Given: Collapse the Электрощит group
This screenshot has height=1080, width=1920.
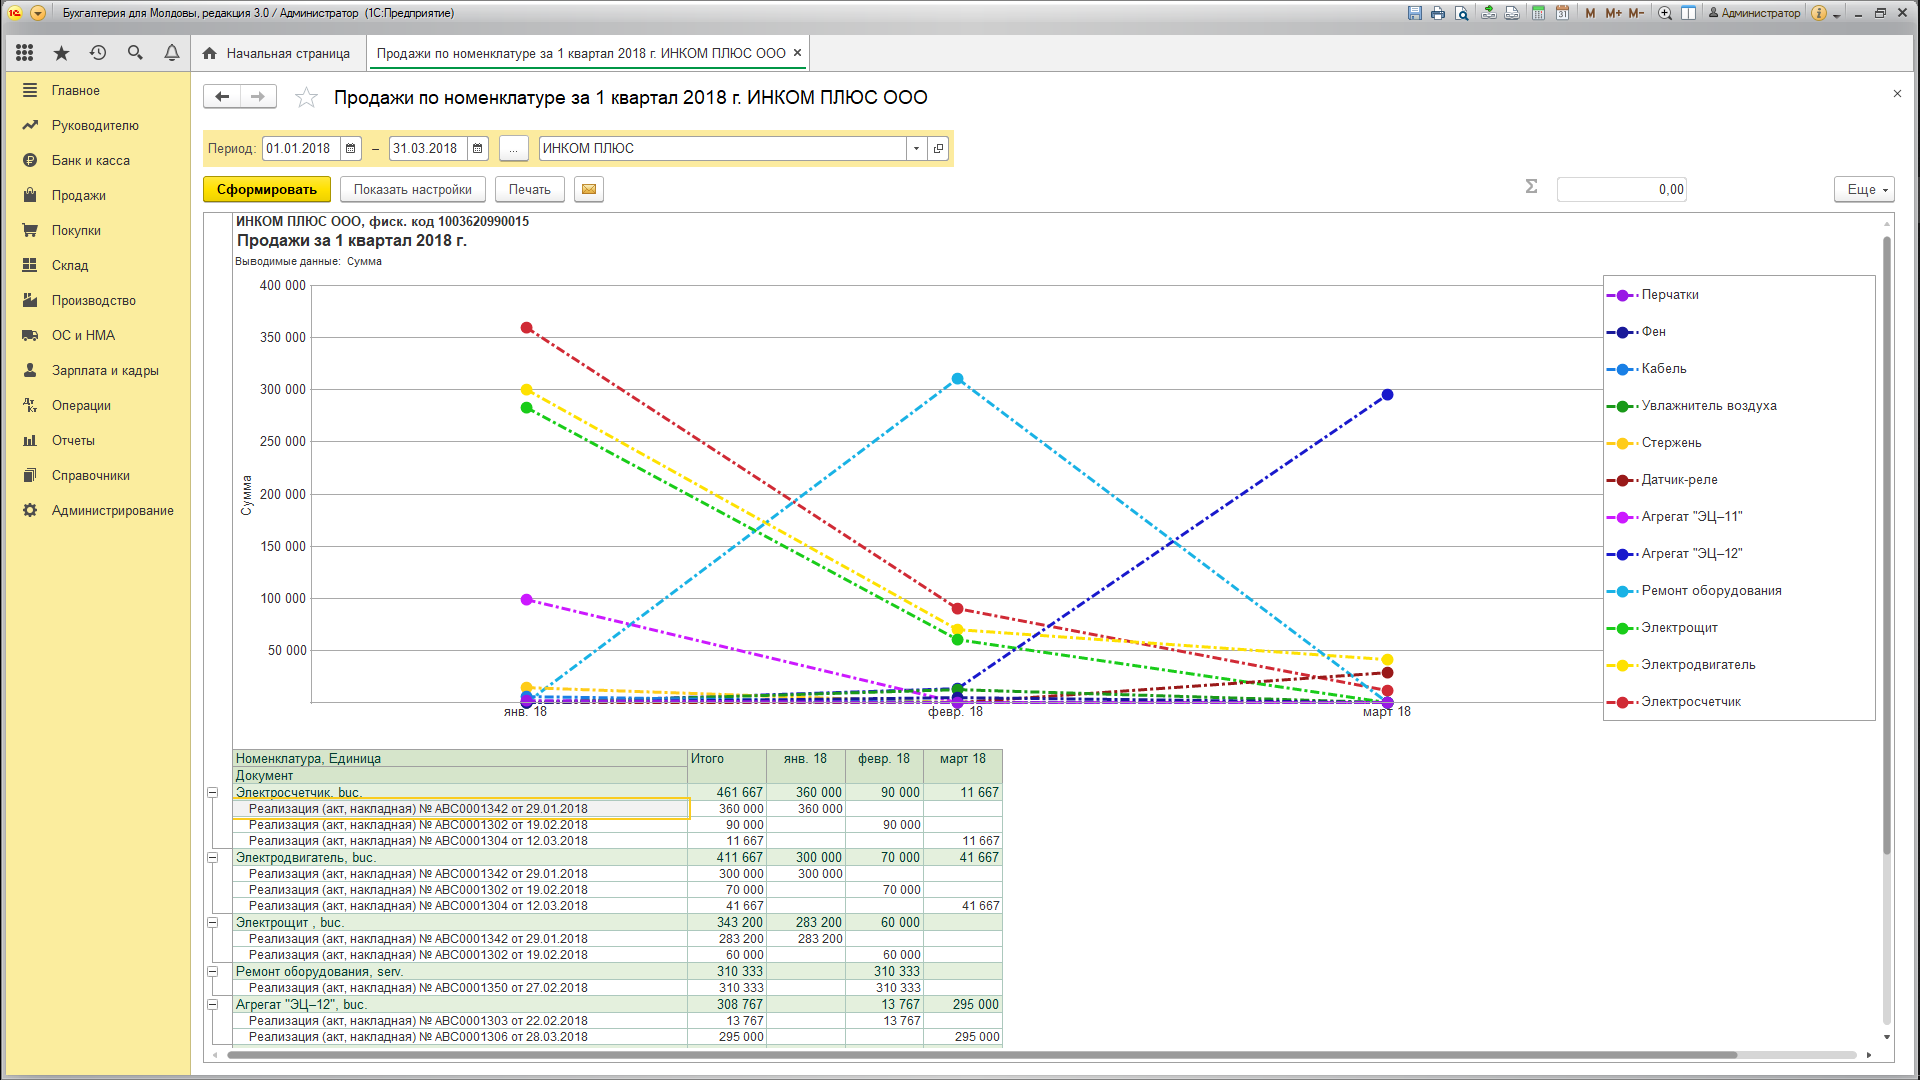Looking at the screenshot, I should 212,922.
